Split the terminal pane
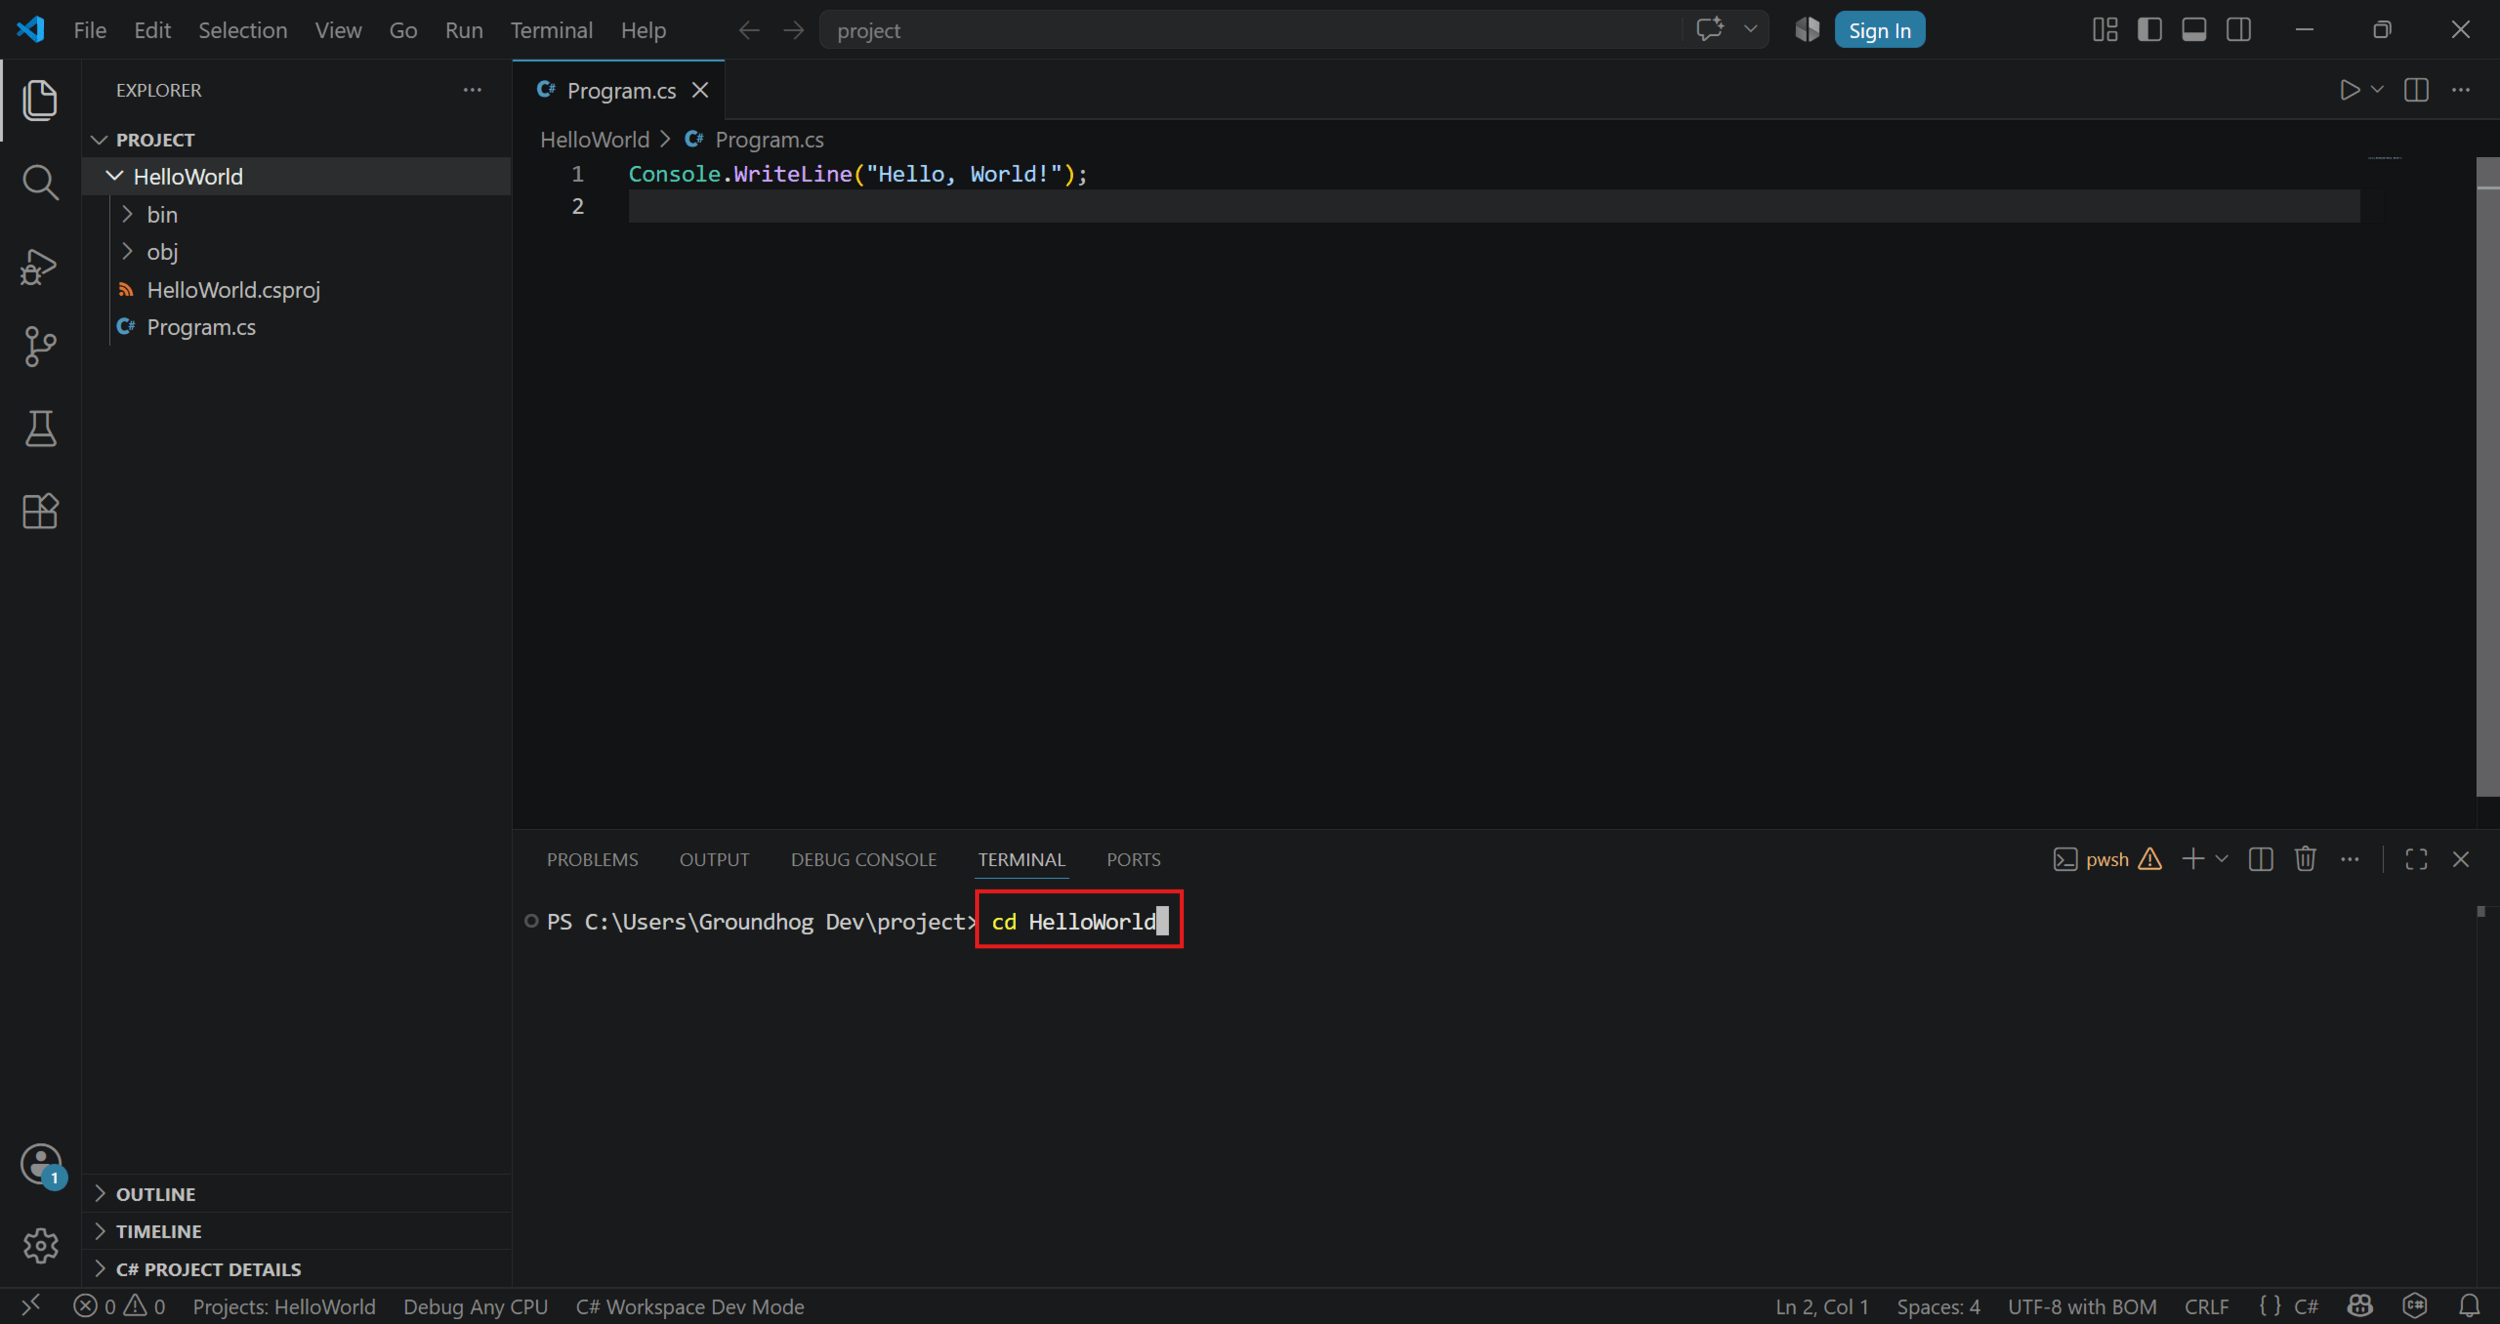Viewport: 2500px width, 1324px height. (x=2260, y=859)
